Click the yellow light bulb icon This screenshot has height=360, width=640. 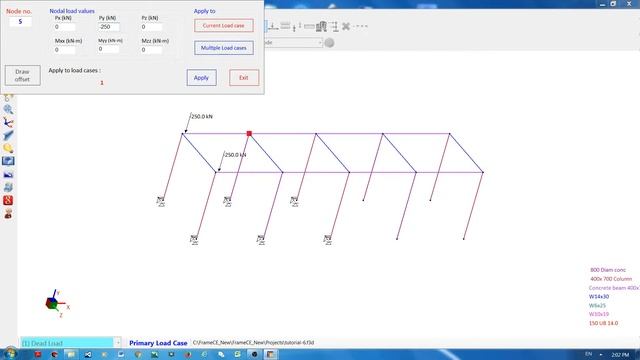(8, 148)
